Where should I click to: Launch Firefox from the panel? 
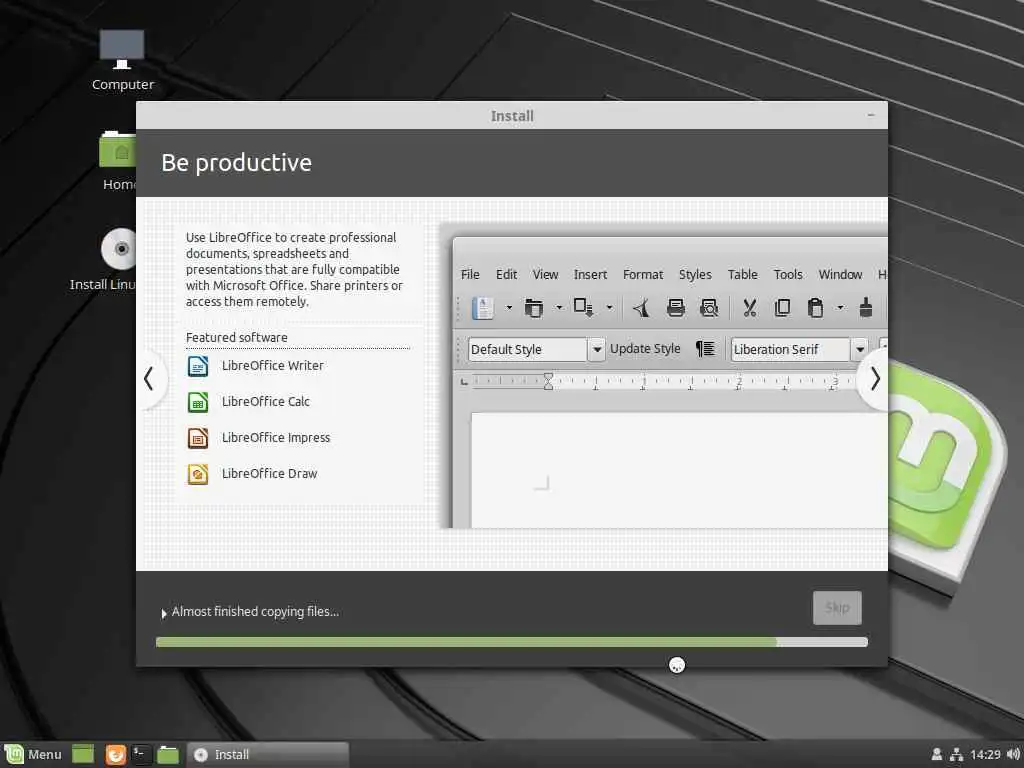pyautogui.click(x=116, y=754)
